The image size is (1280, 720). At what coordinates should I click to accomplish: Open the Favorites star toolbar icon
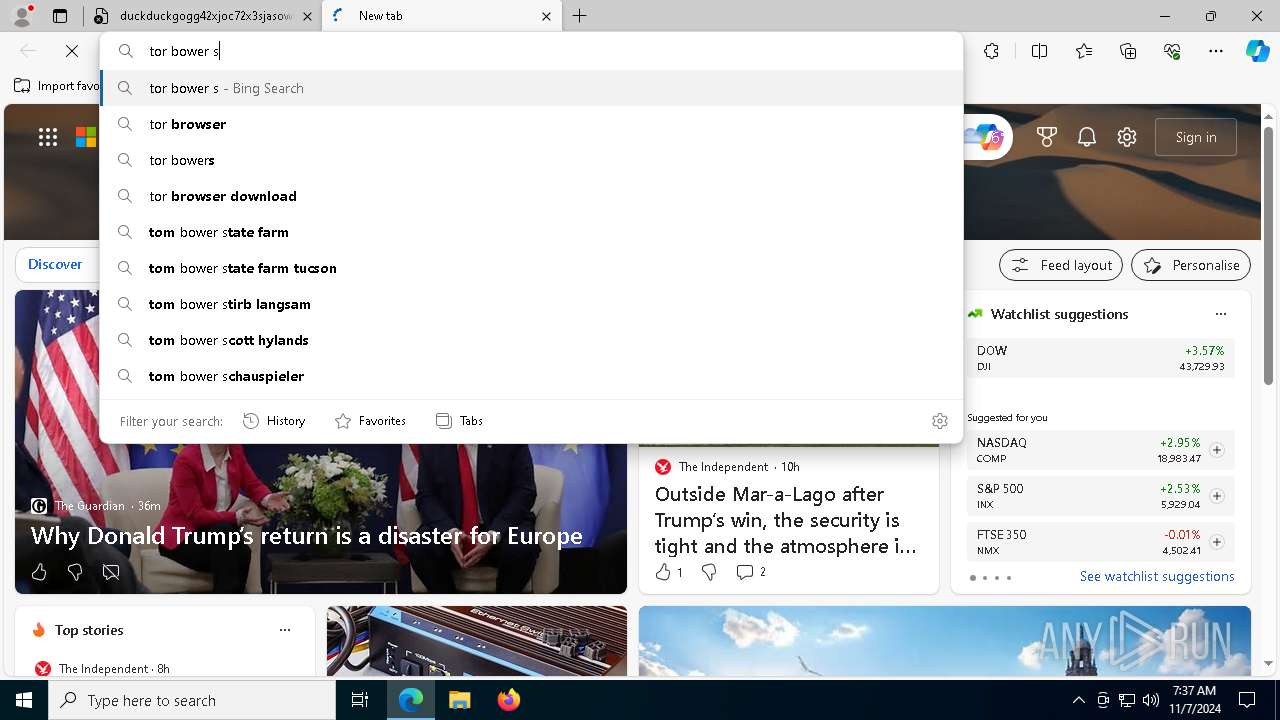click(x=1084, y=51)
